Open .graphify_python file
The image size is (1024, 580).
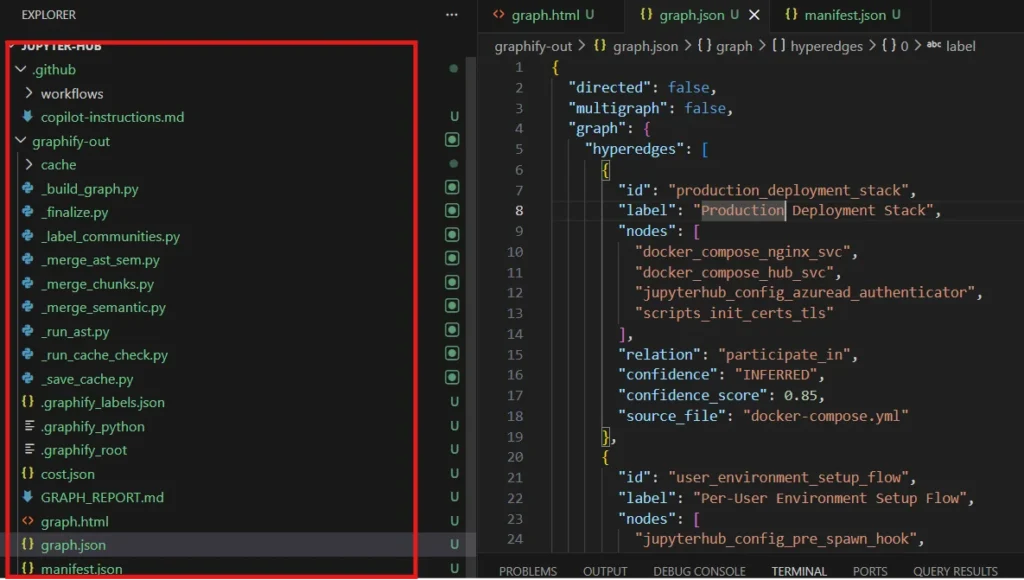(x=93, y=427)
